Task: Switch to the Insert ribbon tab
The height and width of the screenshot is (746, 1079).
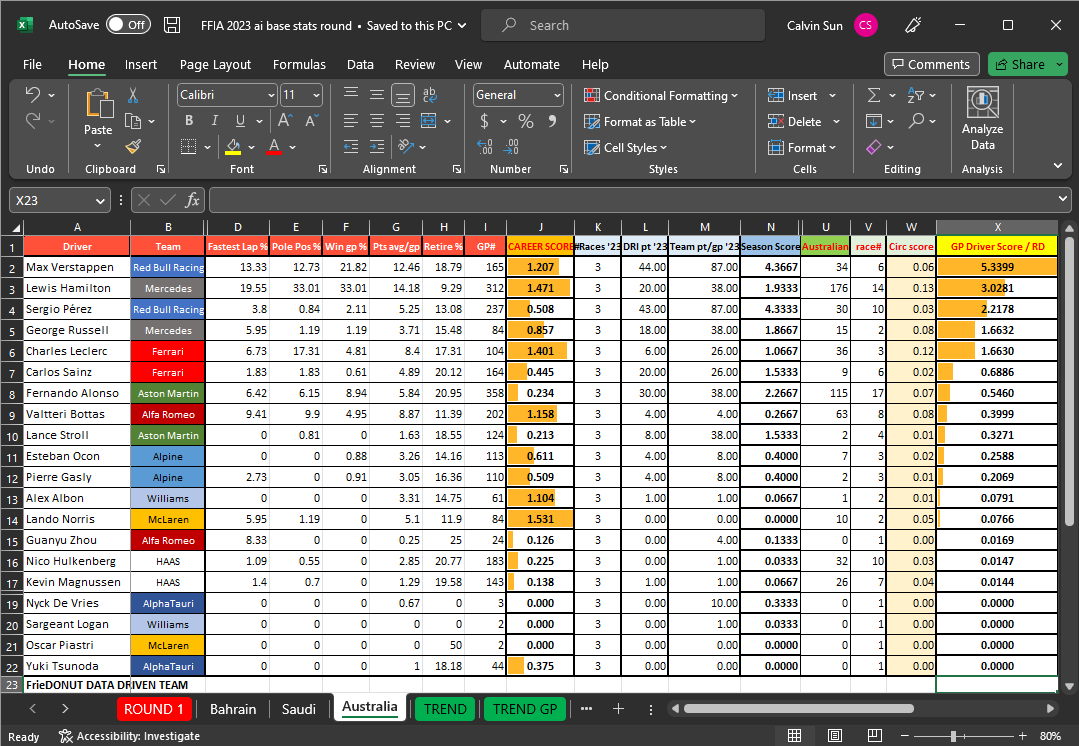Action: [x=140, y=65]
